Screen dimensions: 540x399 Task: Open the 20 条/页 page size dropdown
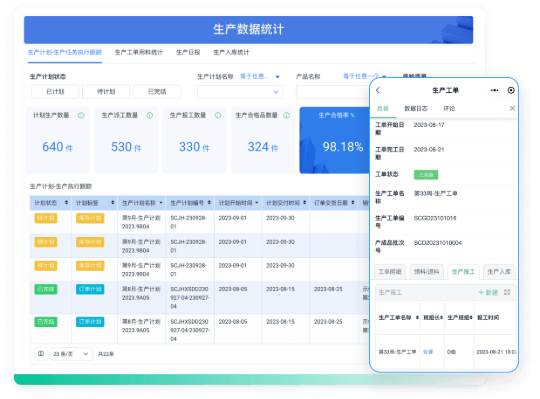coord(71,354)
